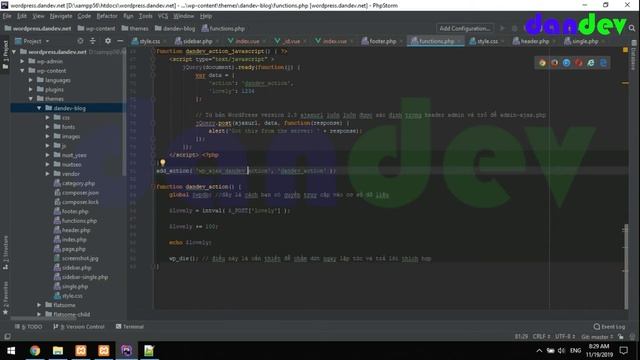Screen dimensions: 640x360
Task: Open the file in Edge browser icon
Action: point(603,63)
